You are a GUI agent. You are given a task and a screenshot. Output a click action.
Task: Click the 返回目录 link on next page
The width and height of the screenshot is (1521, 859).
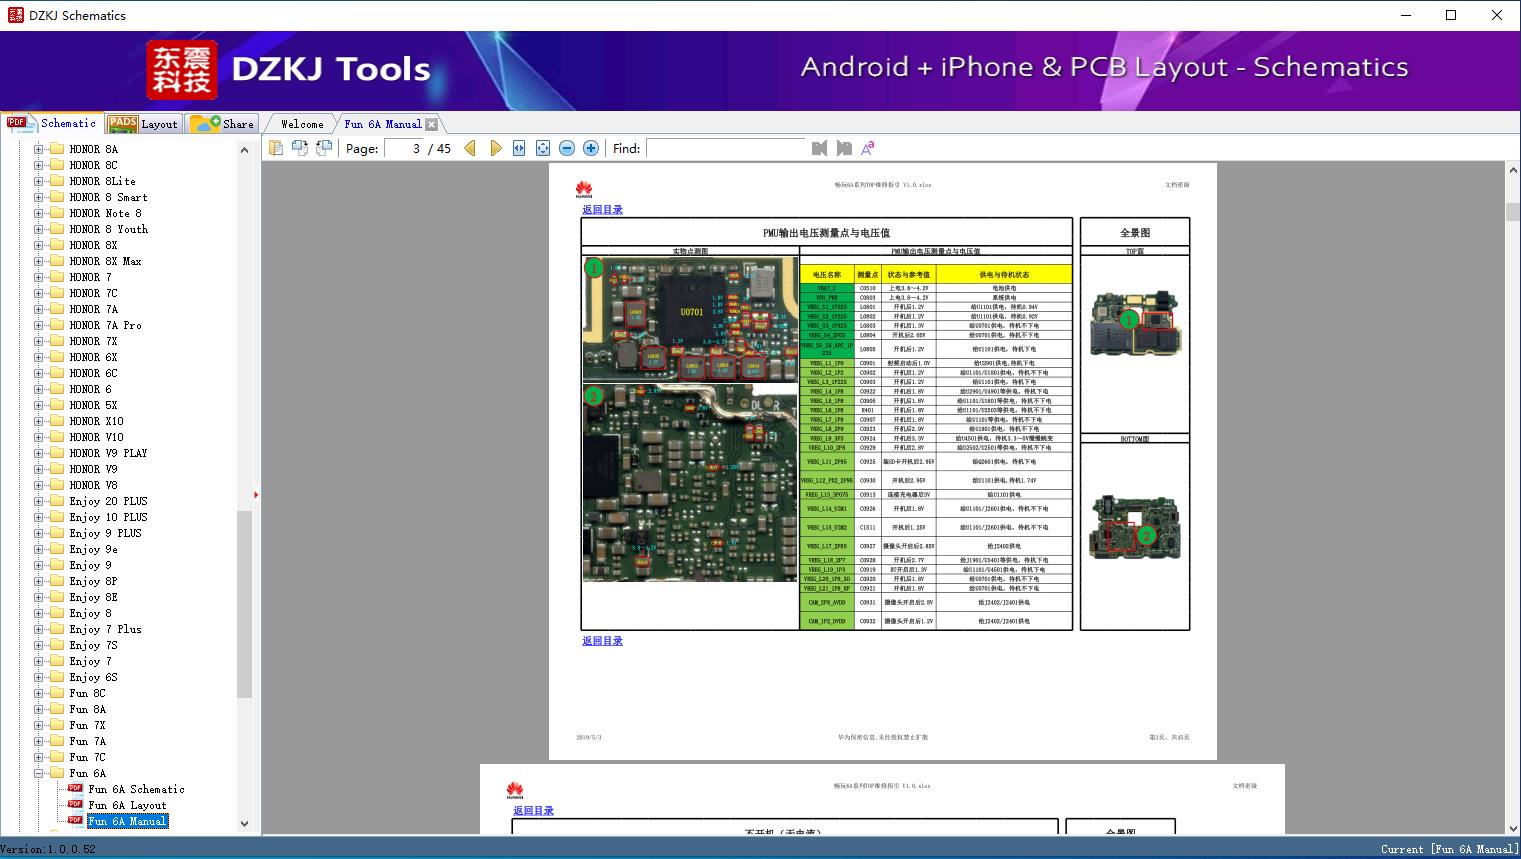point(533,811)
